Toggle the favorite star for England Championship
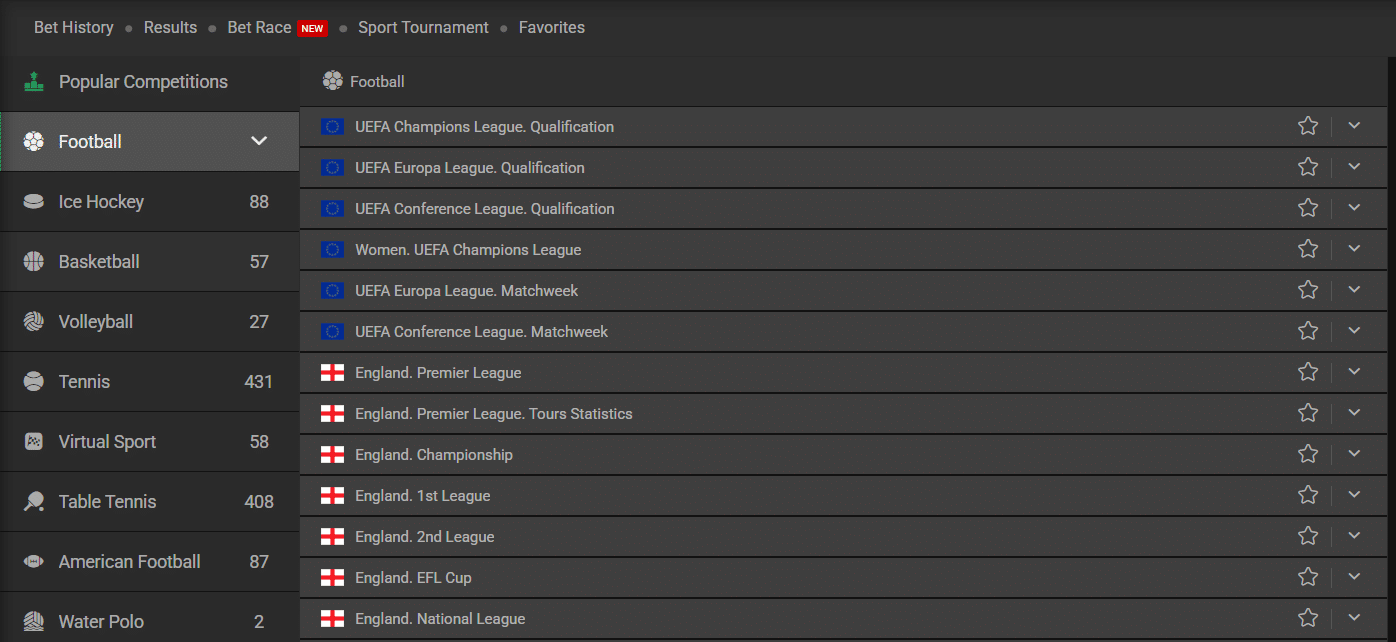 [1308, 454]
